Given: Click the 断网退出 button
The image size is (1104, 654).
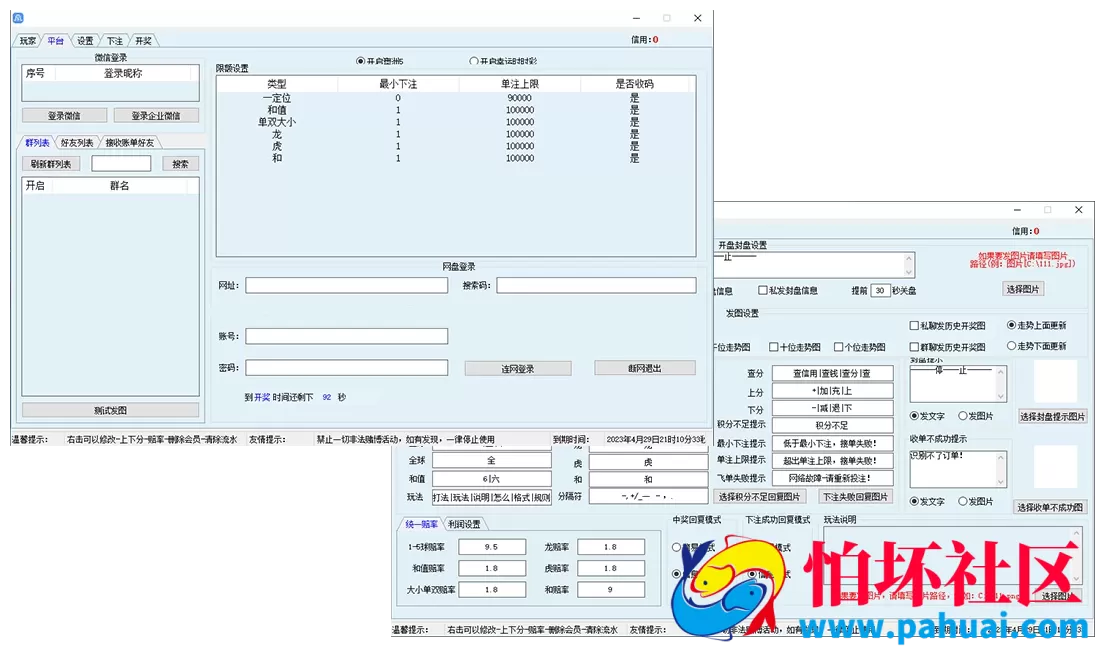Looking at the screenshot, I should click(645, 368).
